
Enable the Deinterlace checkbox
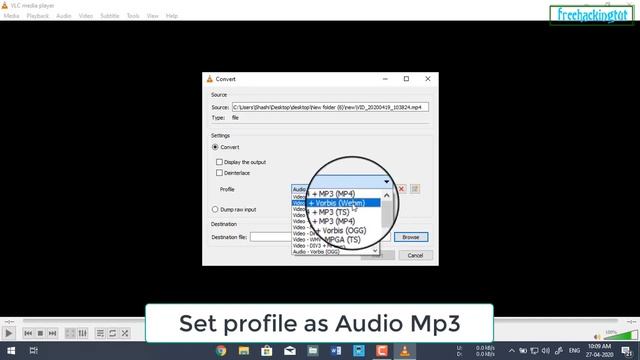pyautogui.click(x=219, y=173)
